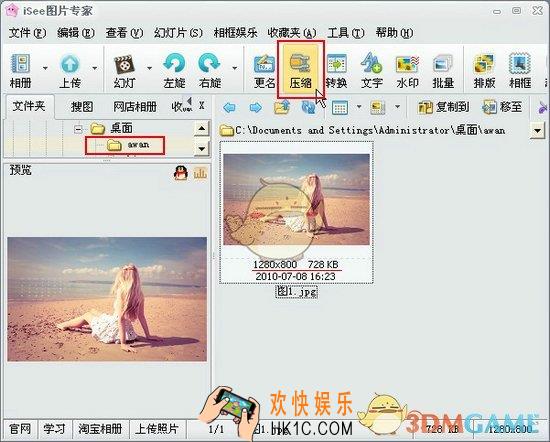Open the 帮助(H) menu
This screenshot has width=550, height=442.
point(394,33)
